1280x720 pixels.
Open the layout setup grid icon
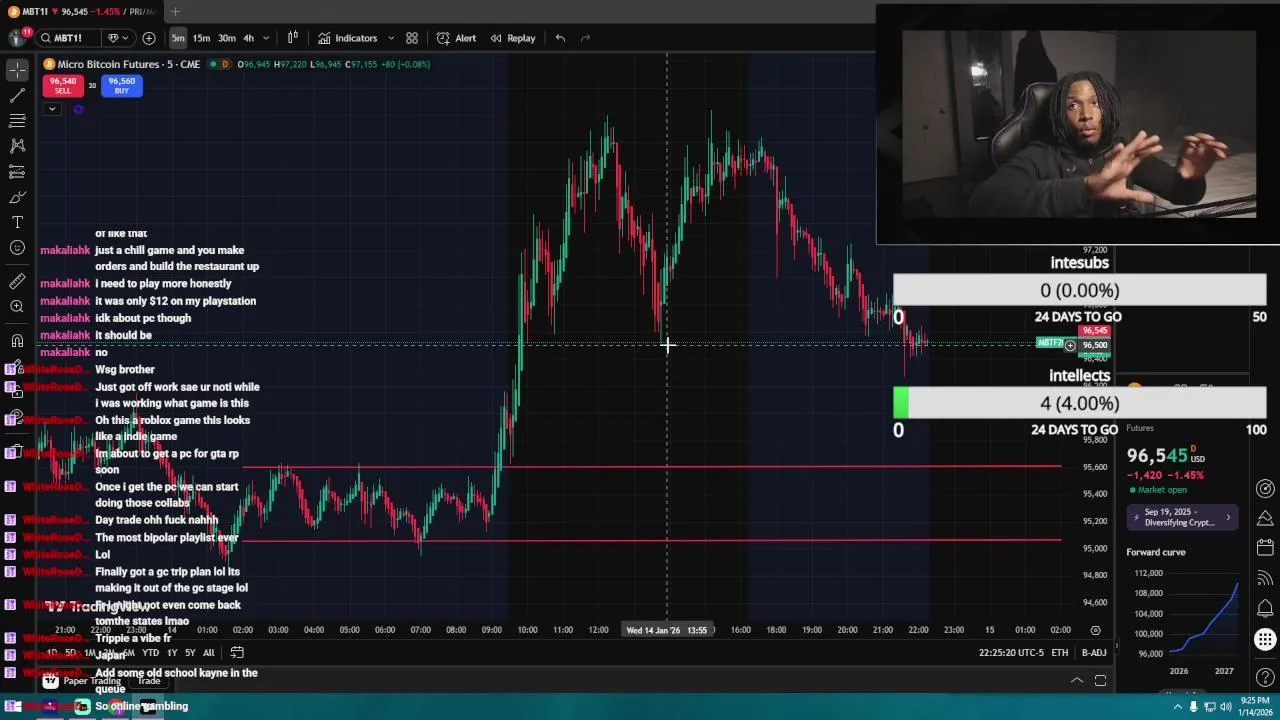[x=412, y=38]
